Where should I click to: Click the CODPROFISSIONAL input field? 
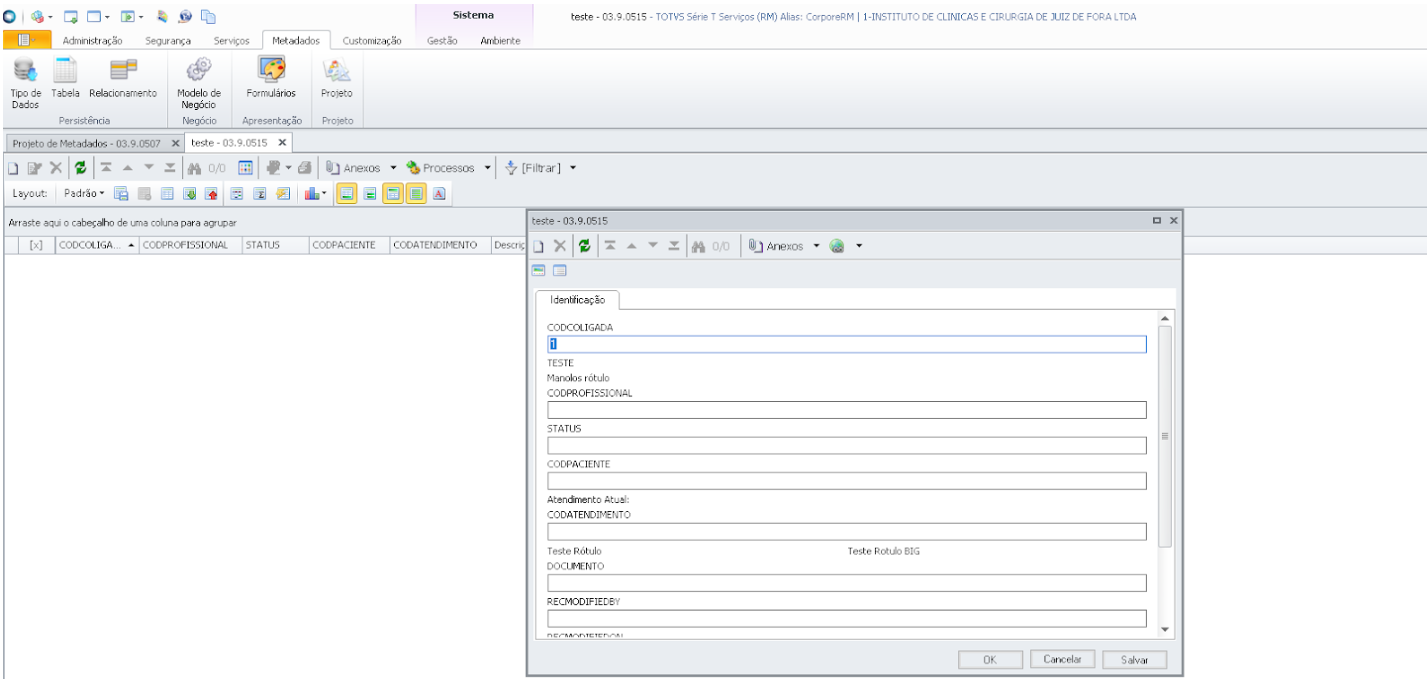[846, 409]
